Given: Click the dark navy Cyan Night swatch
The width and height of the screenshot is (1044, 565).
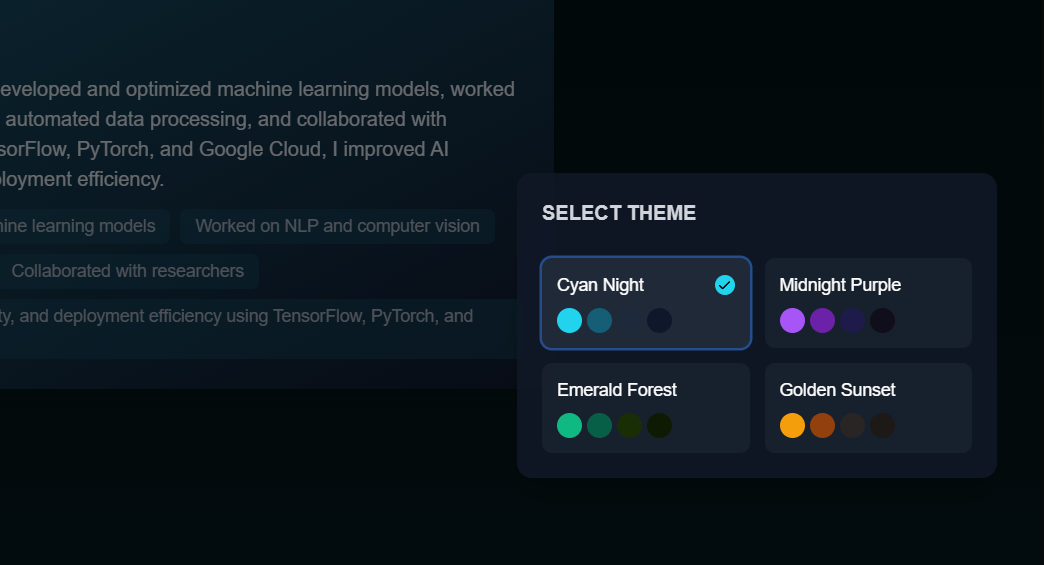Looking at the screenshot, I should click(x=659, y=320).
